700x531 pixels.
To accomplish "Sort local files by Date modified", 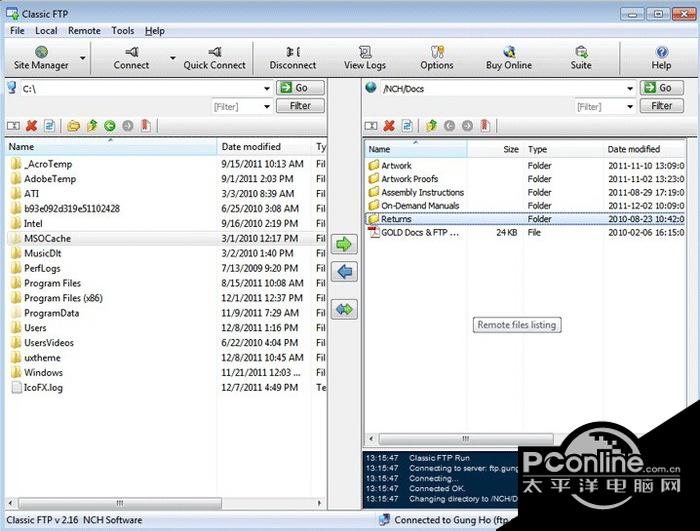I will pyautogui.click(x=265, y=146).
